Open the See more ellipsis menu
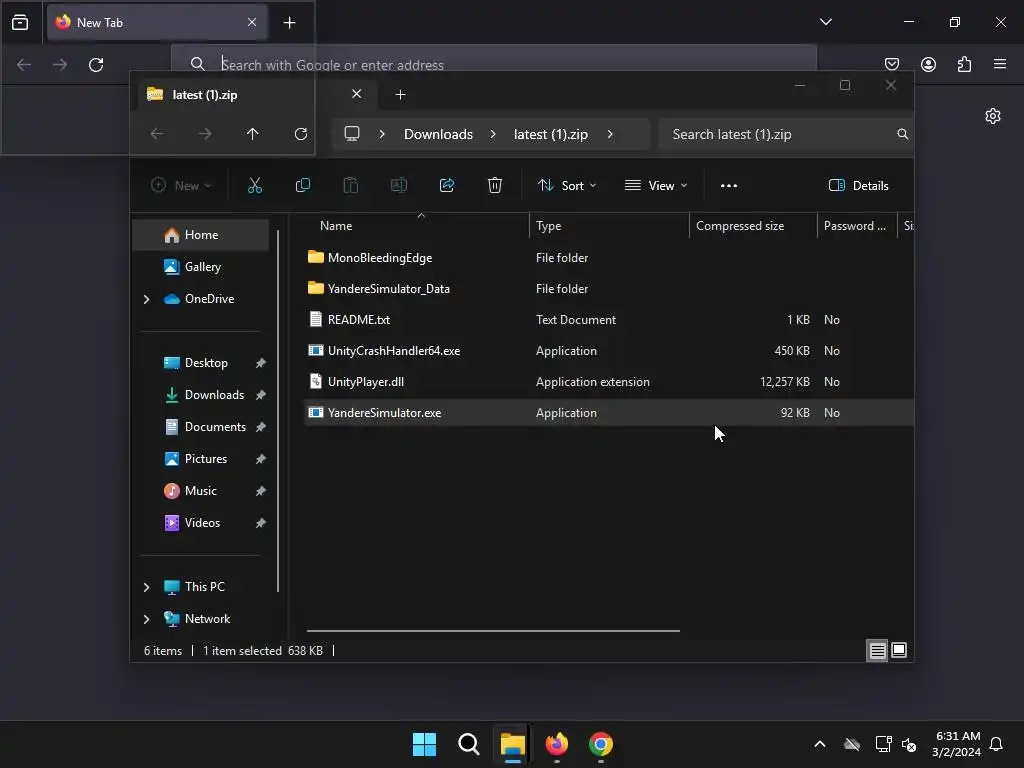This screenshot has width=1024, height=768. (x=729, y=185)
